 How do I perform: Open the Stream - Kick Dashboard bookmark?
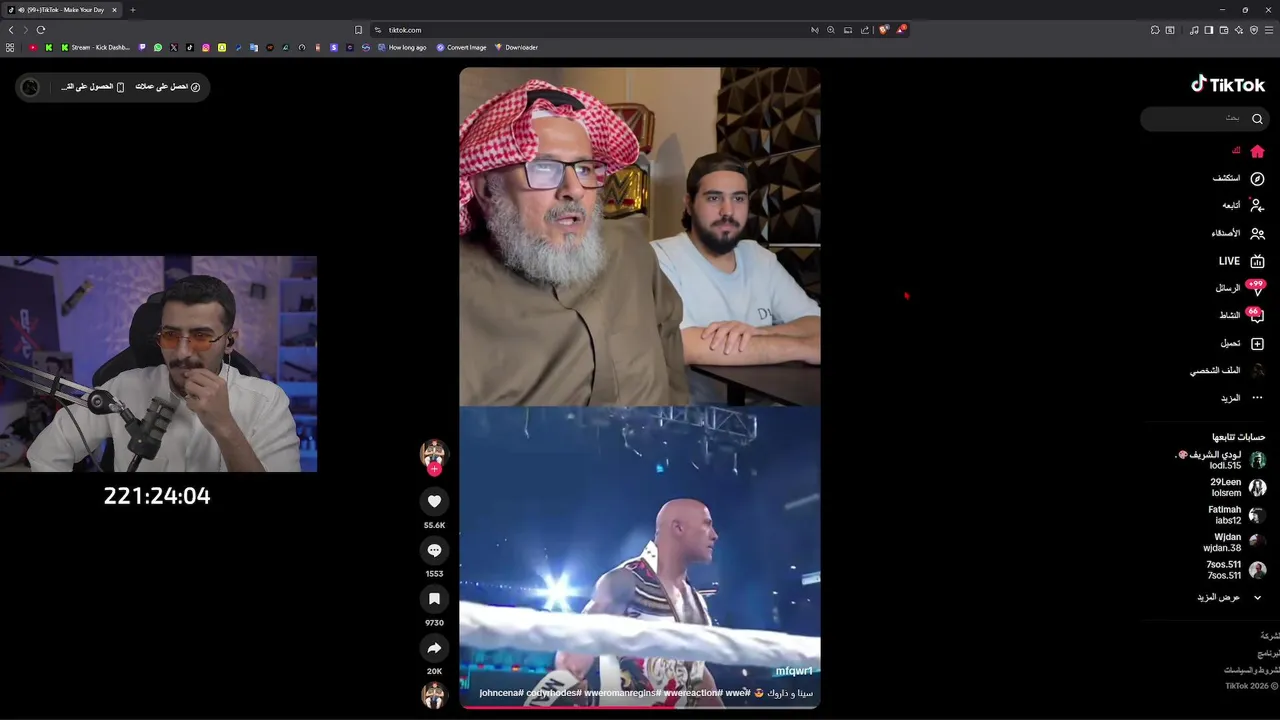96,47
